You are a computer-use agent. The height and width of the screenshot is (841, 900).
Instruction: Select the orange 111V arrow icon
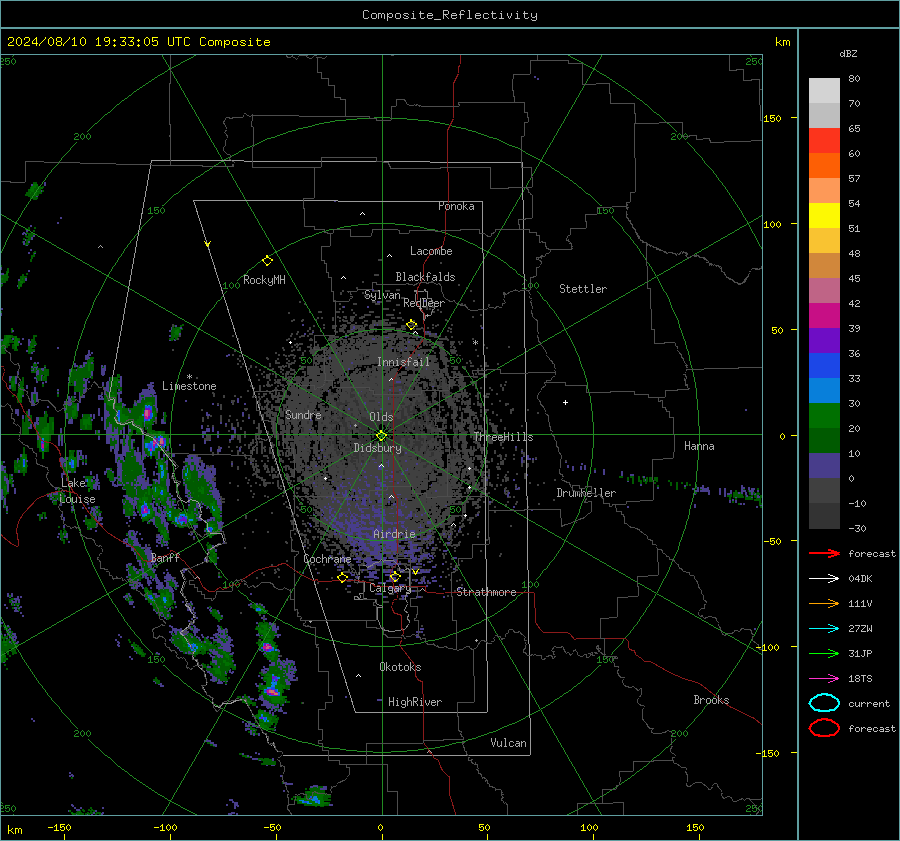pyautogui.click(x=824, y=603)
